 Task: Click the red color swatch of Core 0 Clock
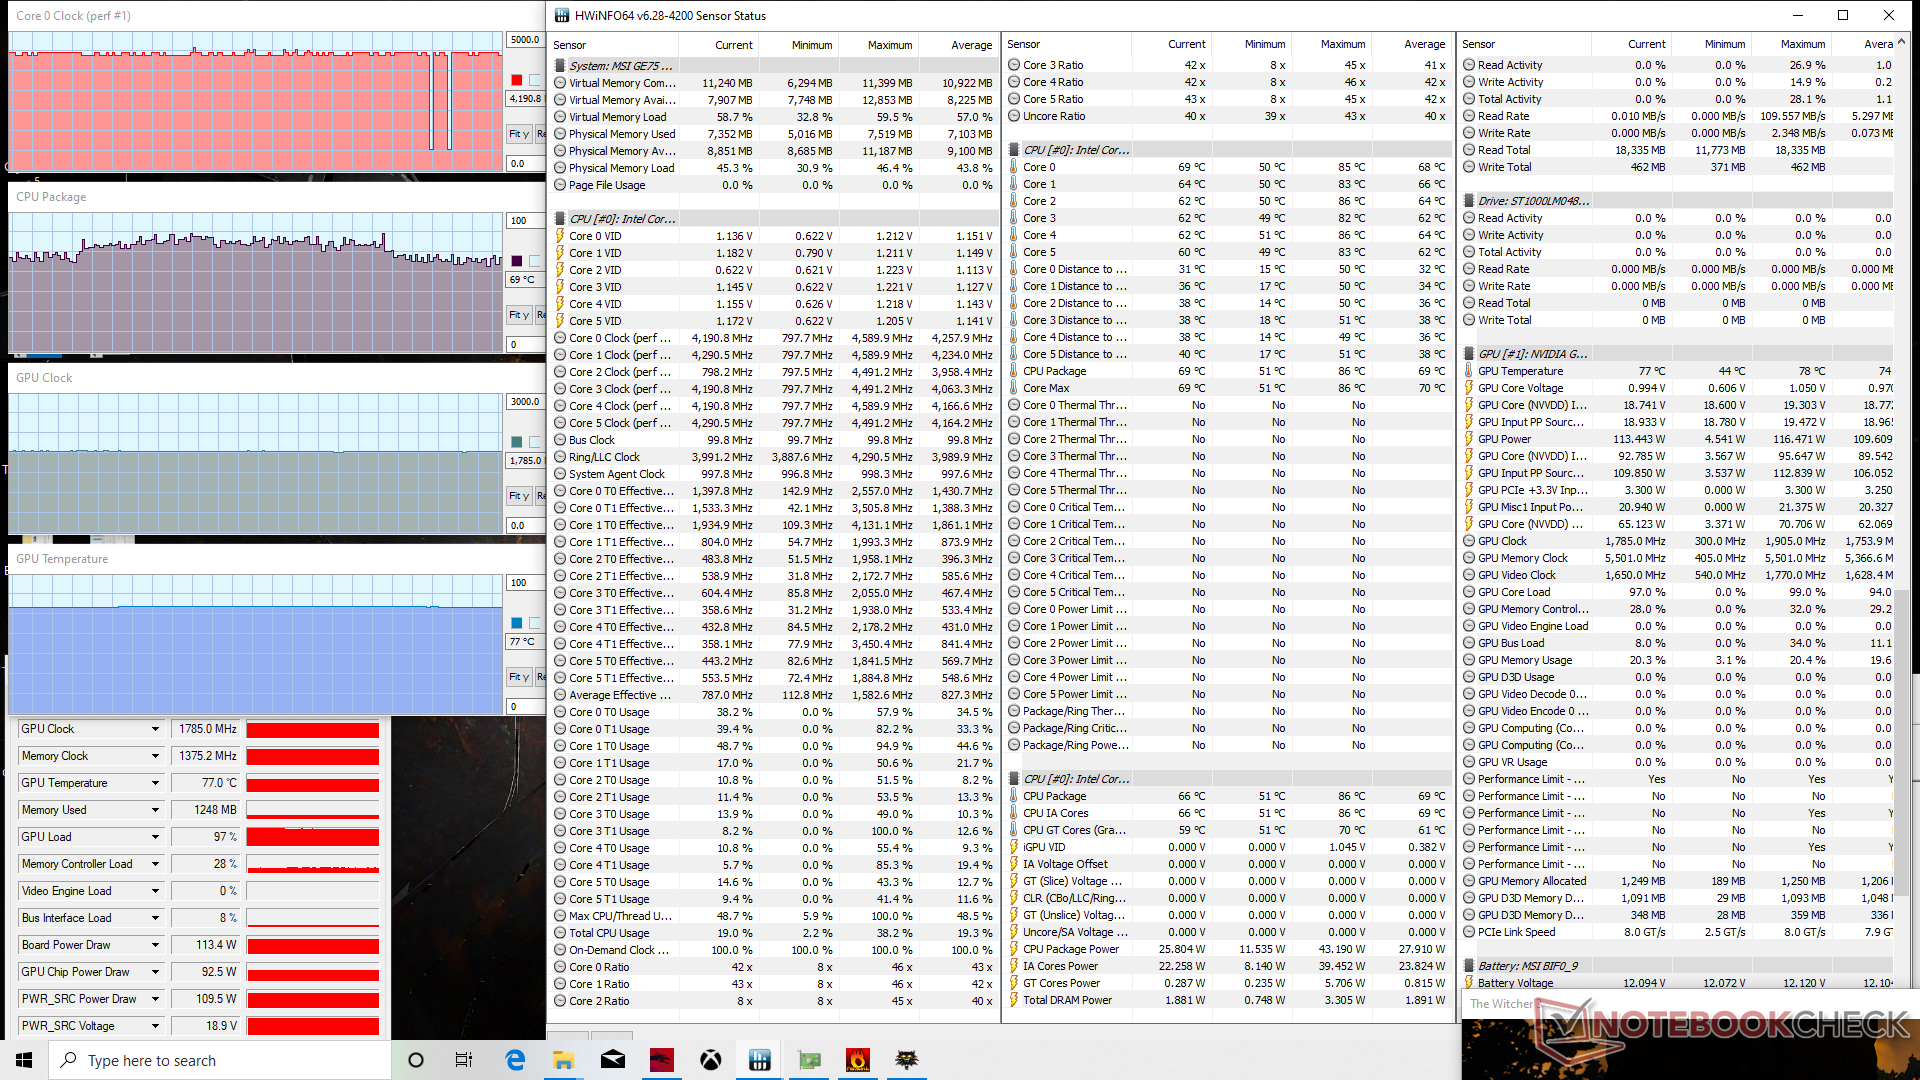point(516,80)
